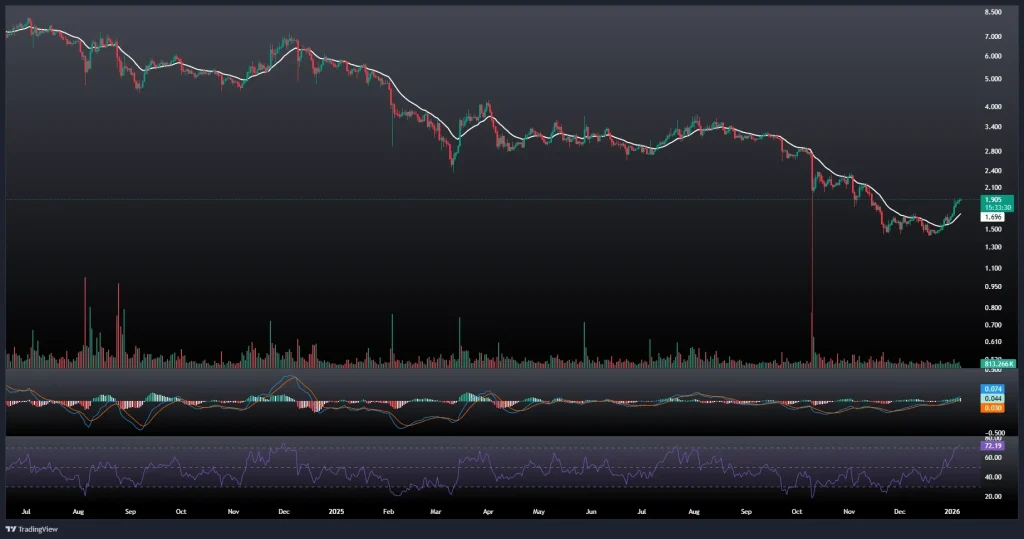Viewport: 1024px width, 539px height.
Task: Click the 8.500 price scale level
Action: pos(993,12)
